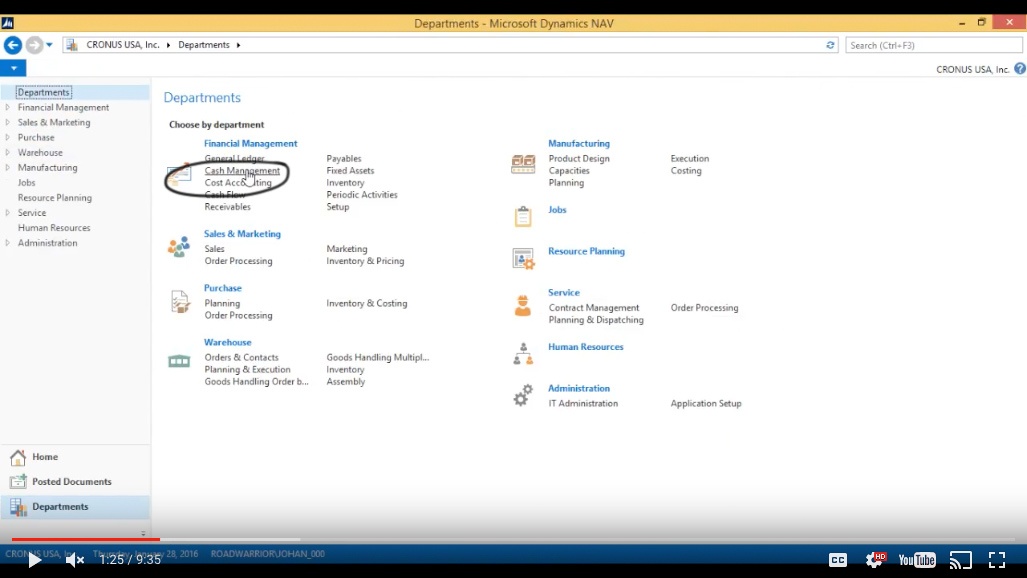Click the YouTube logo button
This screenshot has height=578, width=1027.
coord(917,560)
